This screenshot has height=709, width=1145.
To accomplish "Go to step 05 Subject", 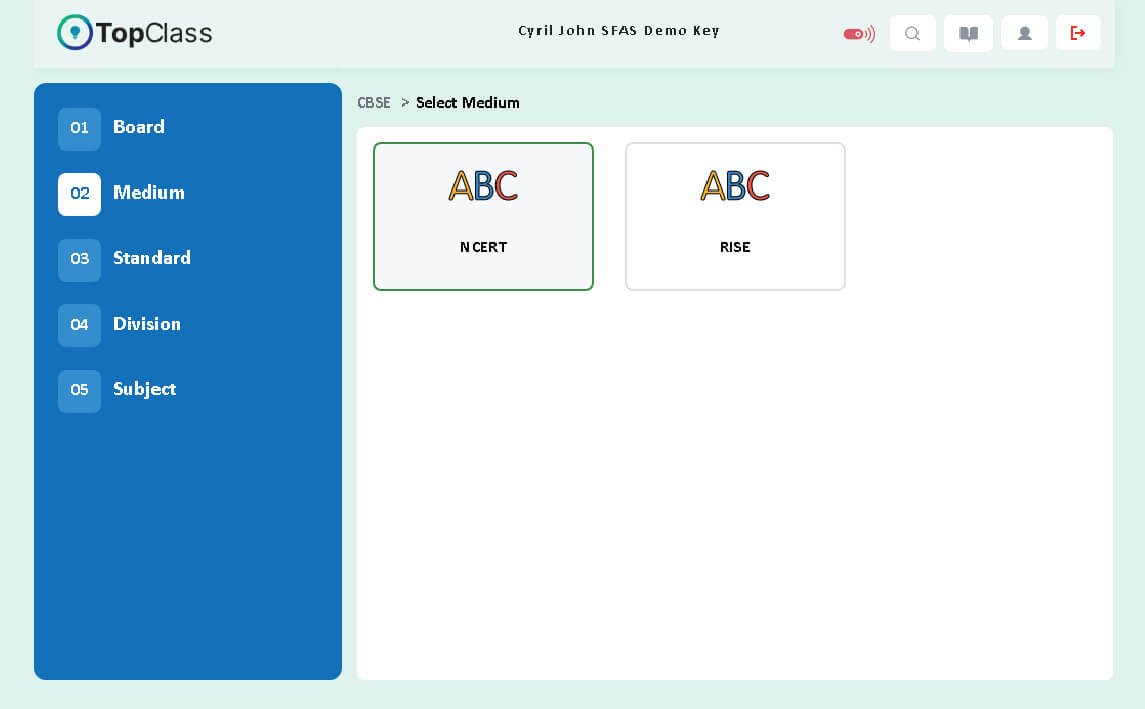I will tap(118, 391).
